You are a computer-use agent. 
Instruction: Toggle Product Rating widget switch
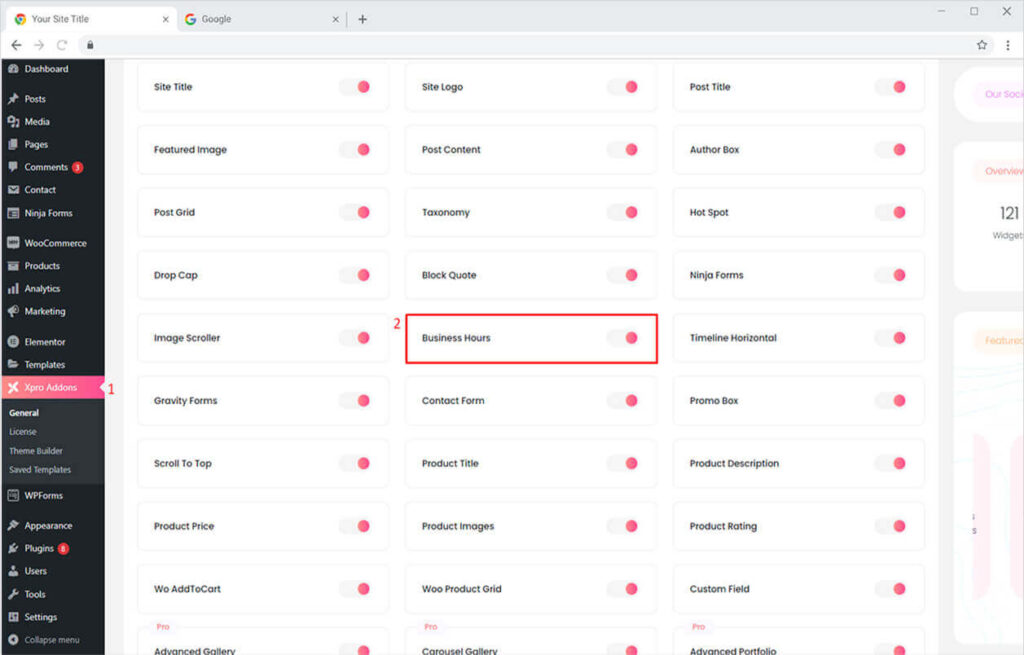coord(892,526)
